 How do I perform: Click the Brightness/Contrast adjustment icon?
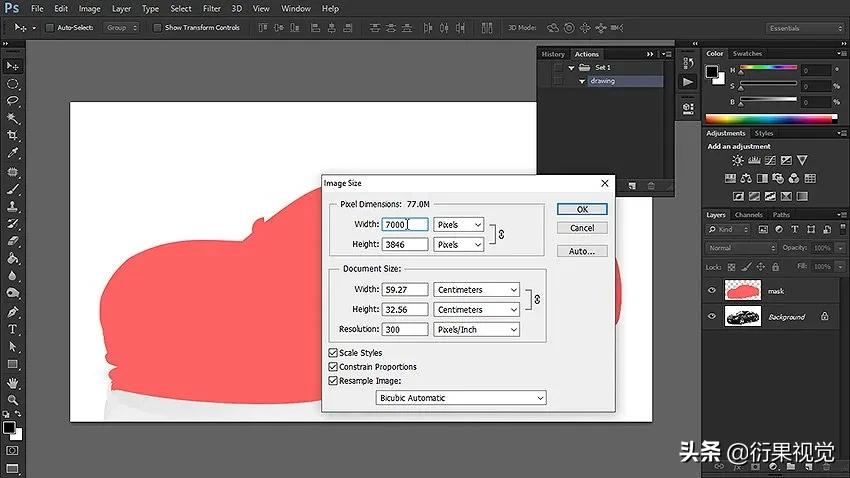click(737, 160)
